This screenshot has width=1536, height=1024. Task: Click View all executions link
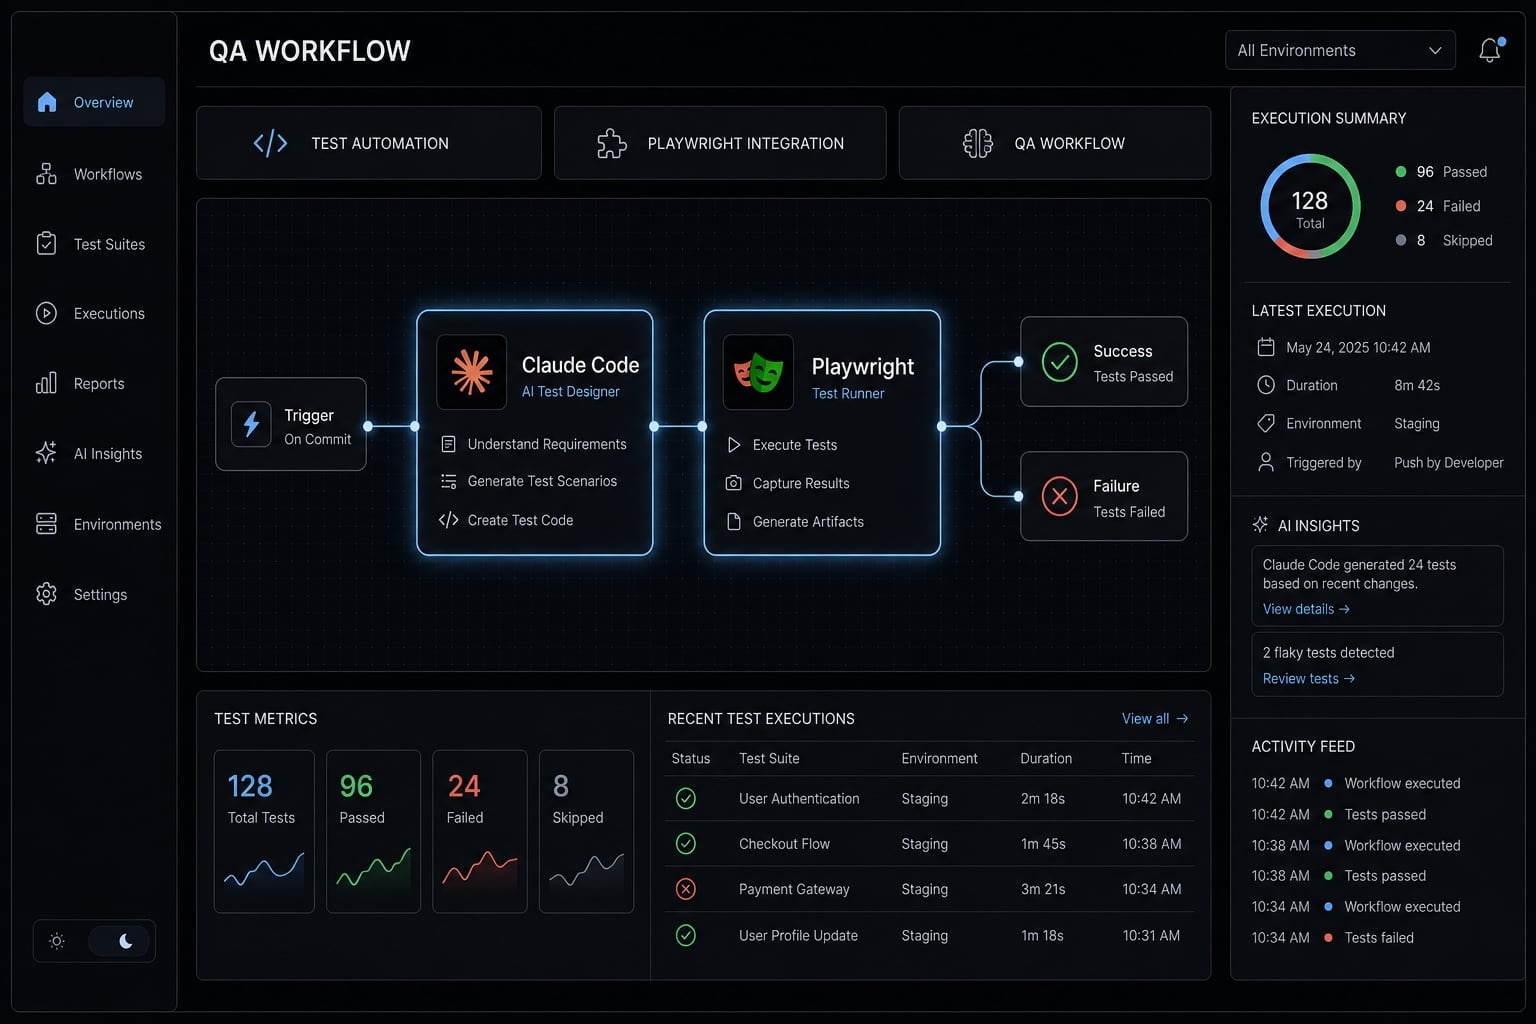pos(1155,718)
